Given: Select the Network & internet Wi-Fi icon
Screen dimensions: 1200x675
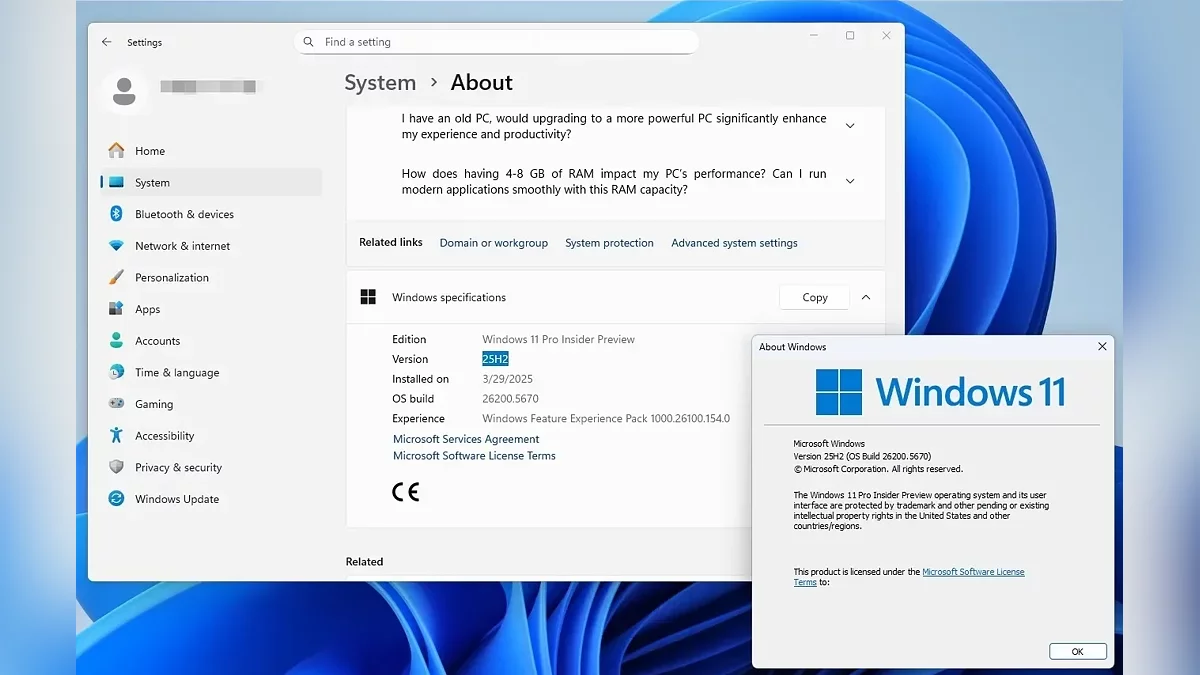Looking at the screenshot, I should pyautogui.click(x=117, y=246).
